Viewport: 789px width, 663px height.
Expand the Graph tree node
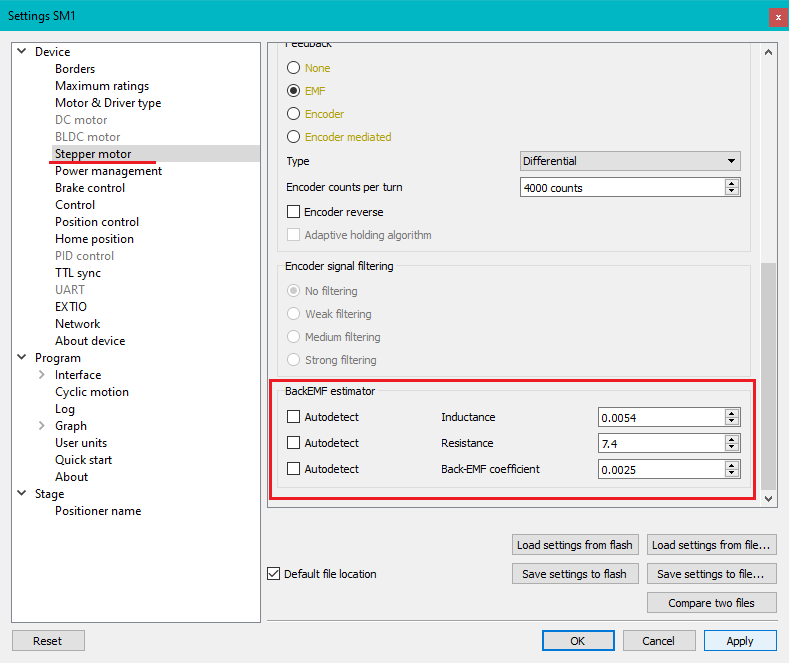41,426
